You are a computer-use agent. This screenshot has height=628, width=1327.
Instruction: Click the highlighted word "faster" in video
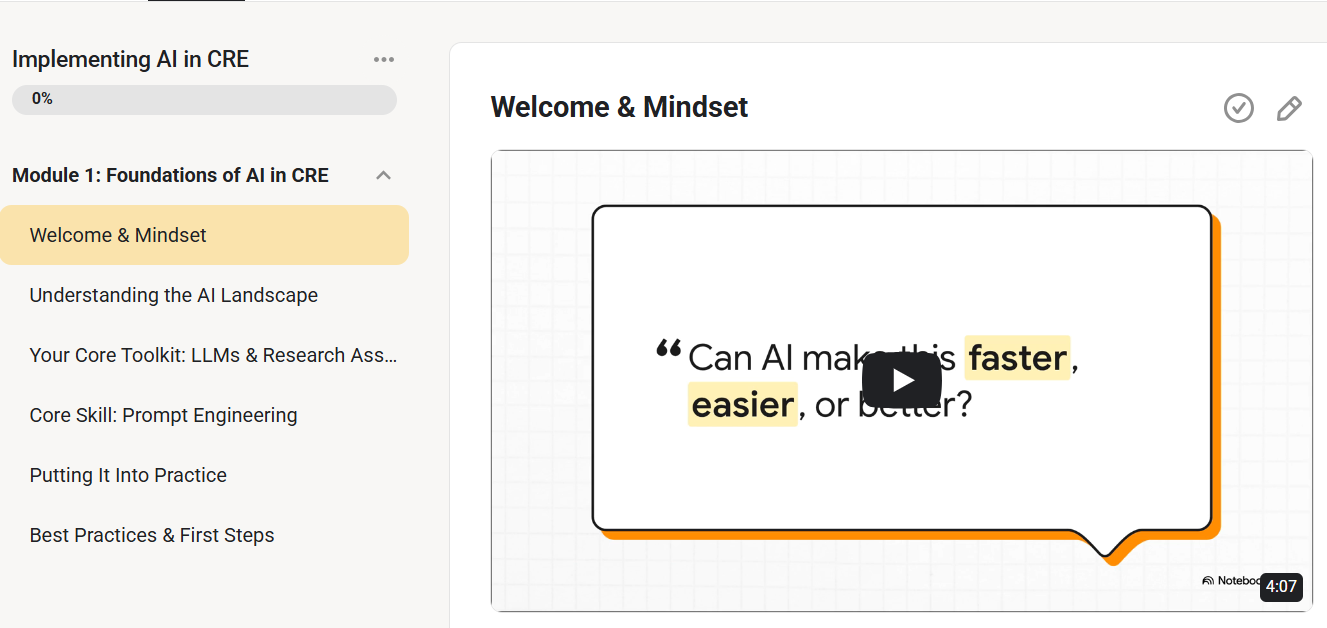[x=1017, y=358]
